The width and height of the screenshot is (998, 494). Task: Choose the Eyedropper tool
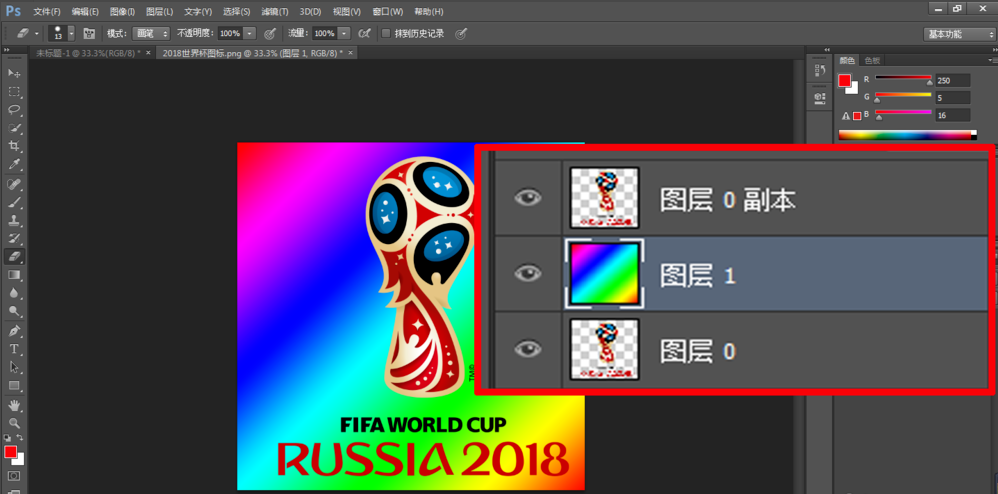tap(14, 165)
